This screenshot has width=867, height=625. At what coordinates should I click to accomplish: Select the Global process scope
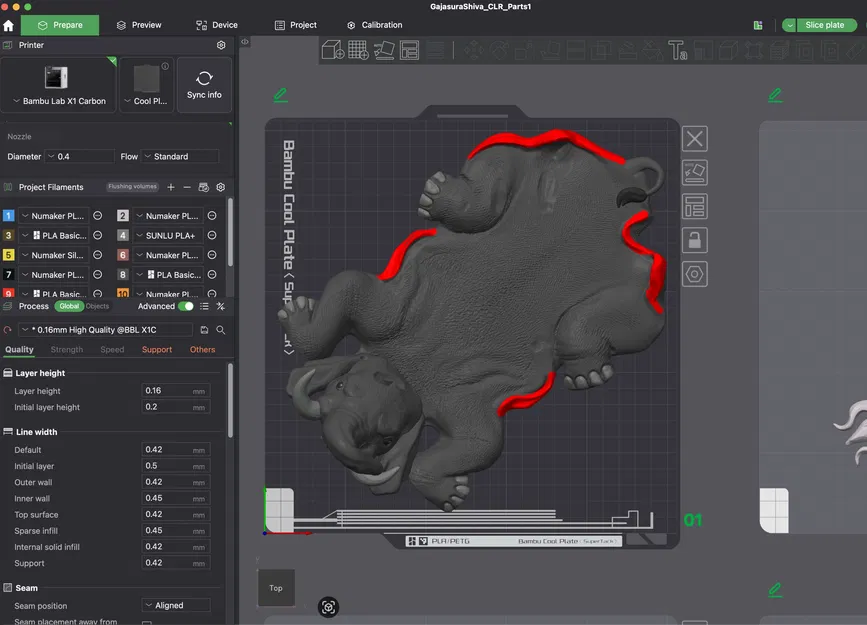point(69,306)
